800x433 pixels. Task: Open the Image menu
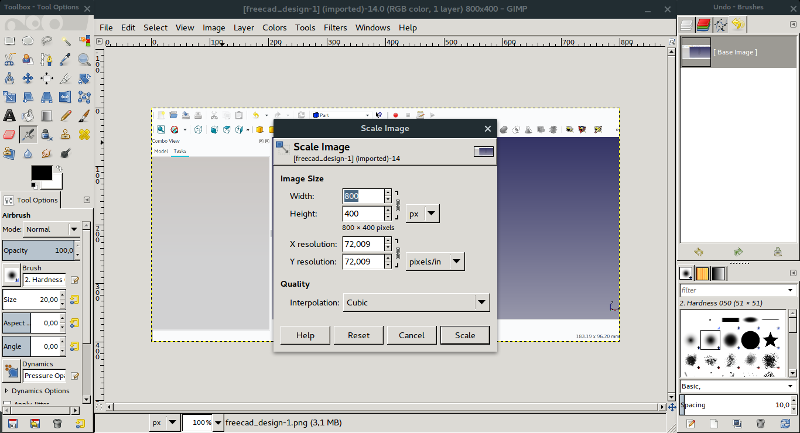point(213,28)
